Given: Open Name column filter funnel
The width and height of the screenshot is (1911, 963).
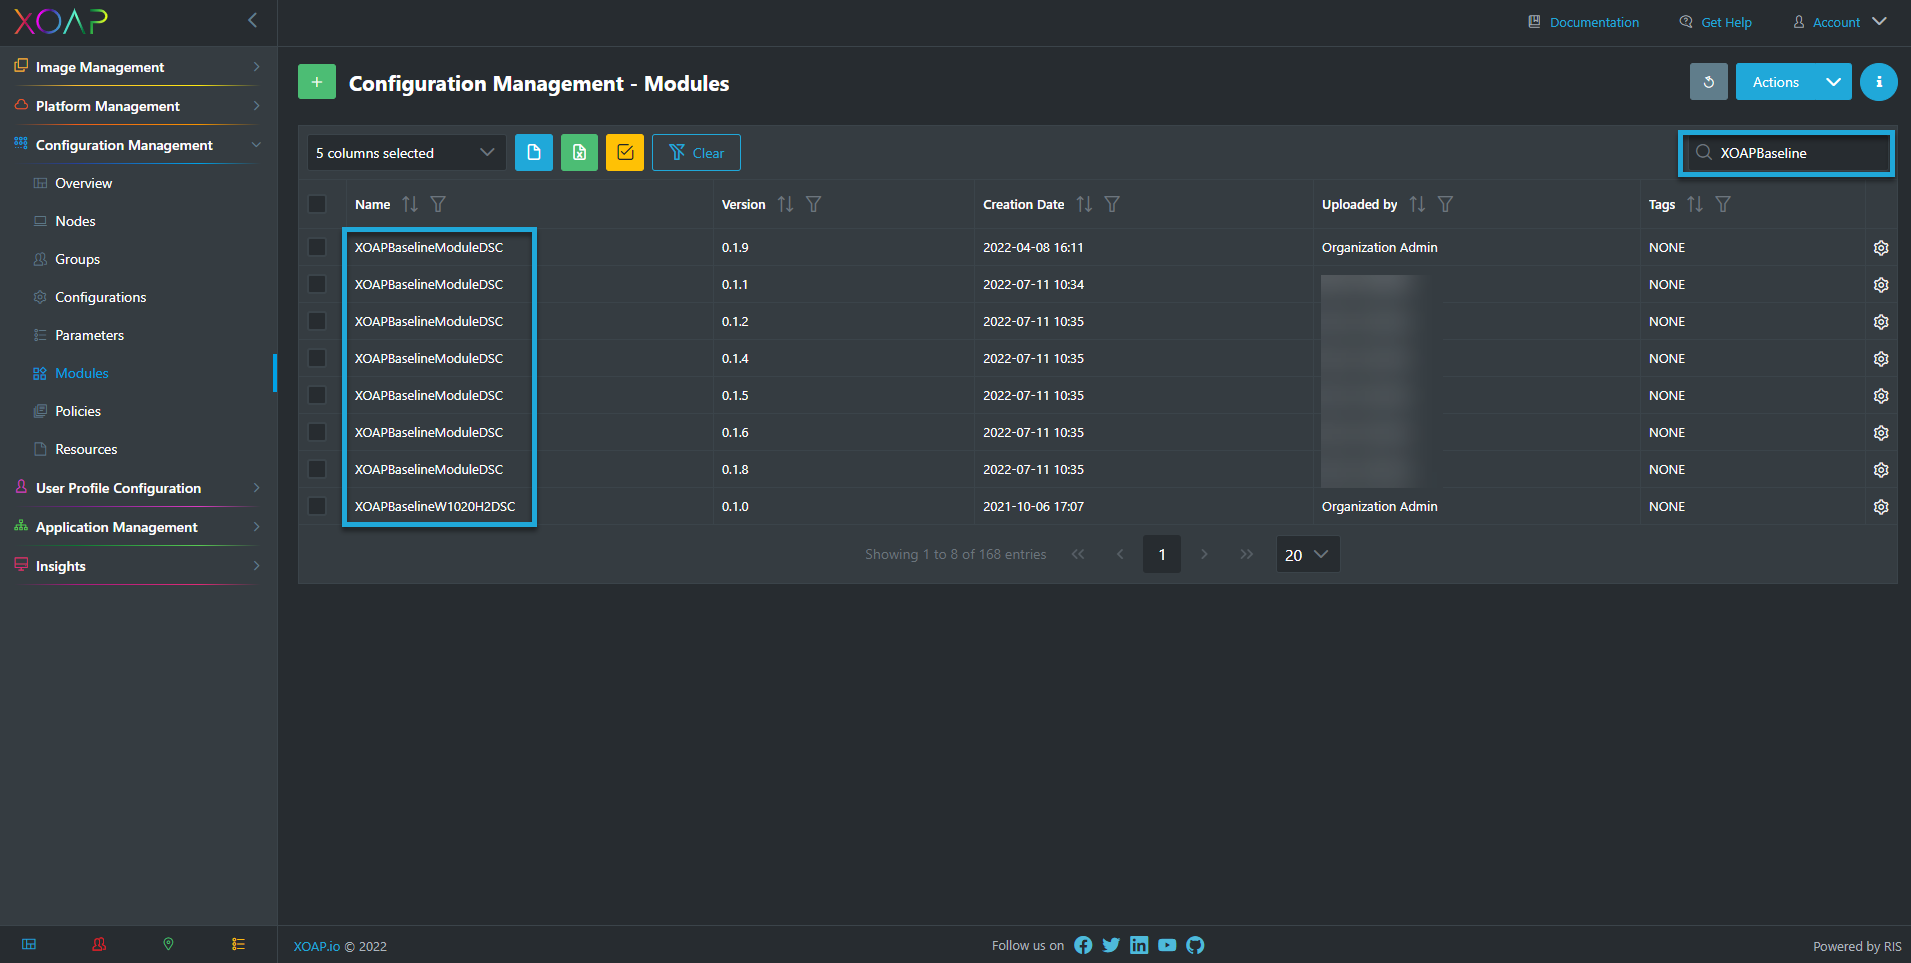Looking at the screenshot, I should click(x=438, y=204).
